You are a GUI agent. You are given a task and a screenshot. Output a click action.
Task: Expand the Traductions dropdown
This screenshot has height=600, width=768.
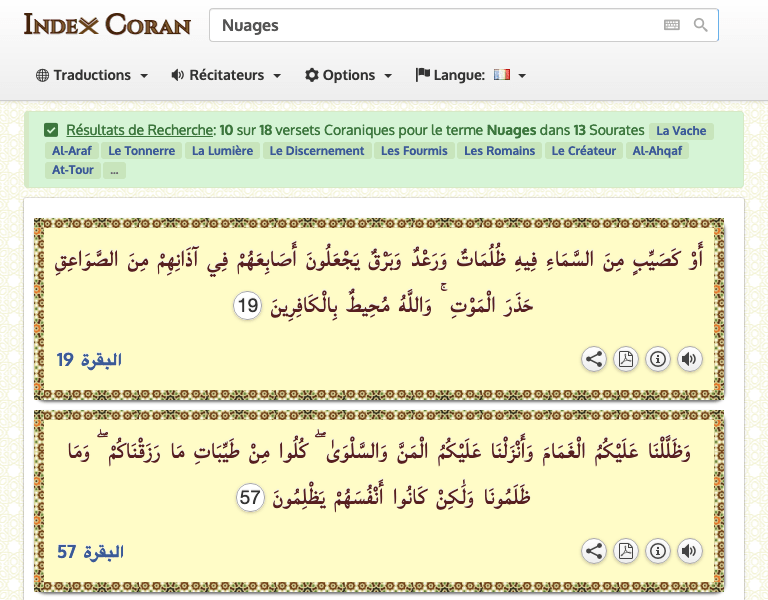click(x=92, y=75)
